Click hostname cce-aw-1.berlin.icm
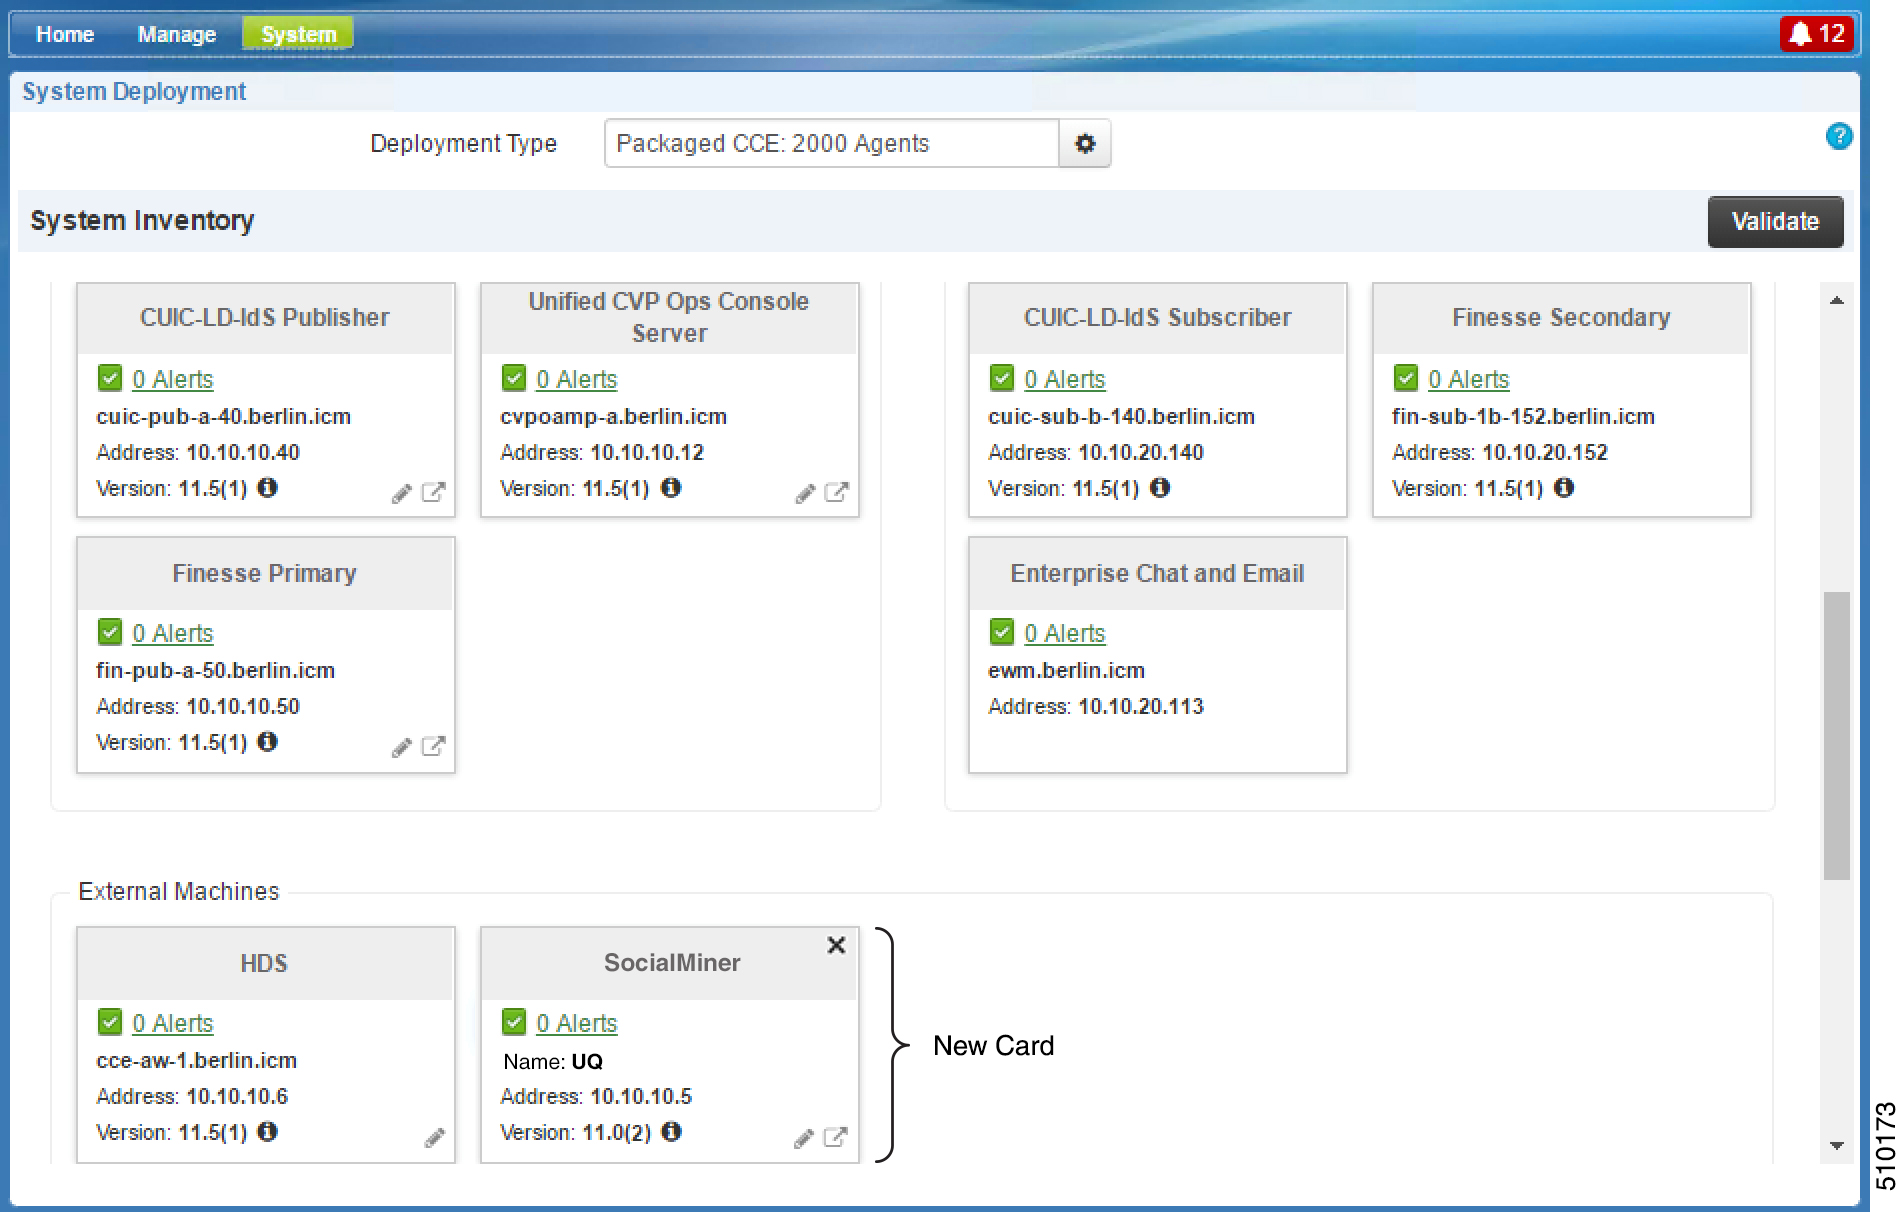The width and height of the screenshot is (1902, 1212). pyautogui.click(x=196, y=1061)
